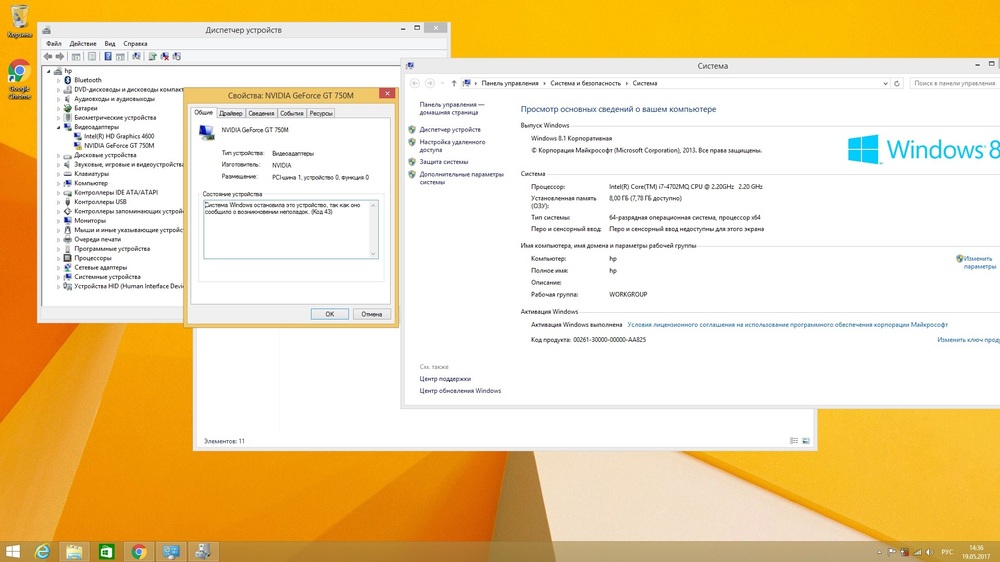Screen dimensions: 1000x562
Task: Click the up arrow in System window navigation
Action: (454, 83)
